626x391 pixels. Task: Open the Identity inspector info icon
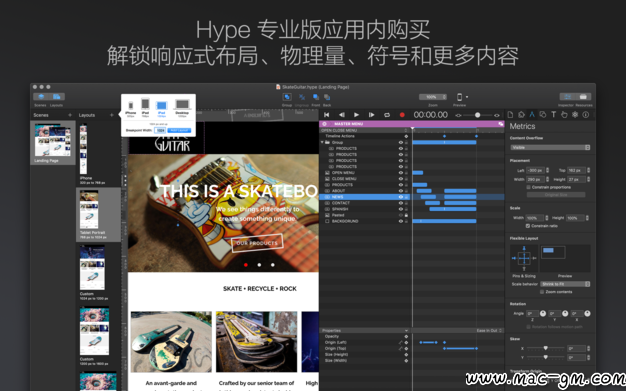pyautogui.click(x=586, y=115)
